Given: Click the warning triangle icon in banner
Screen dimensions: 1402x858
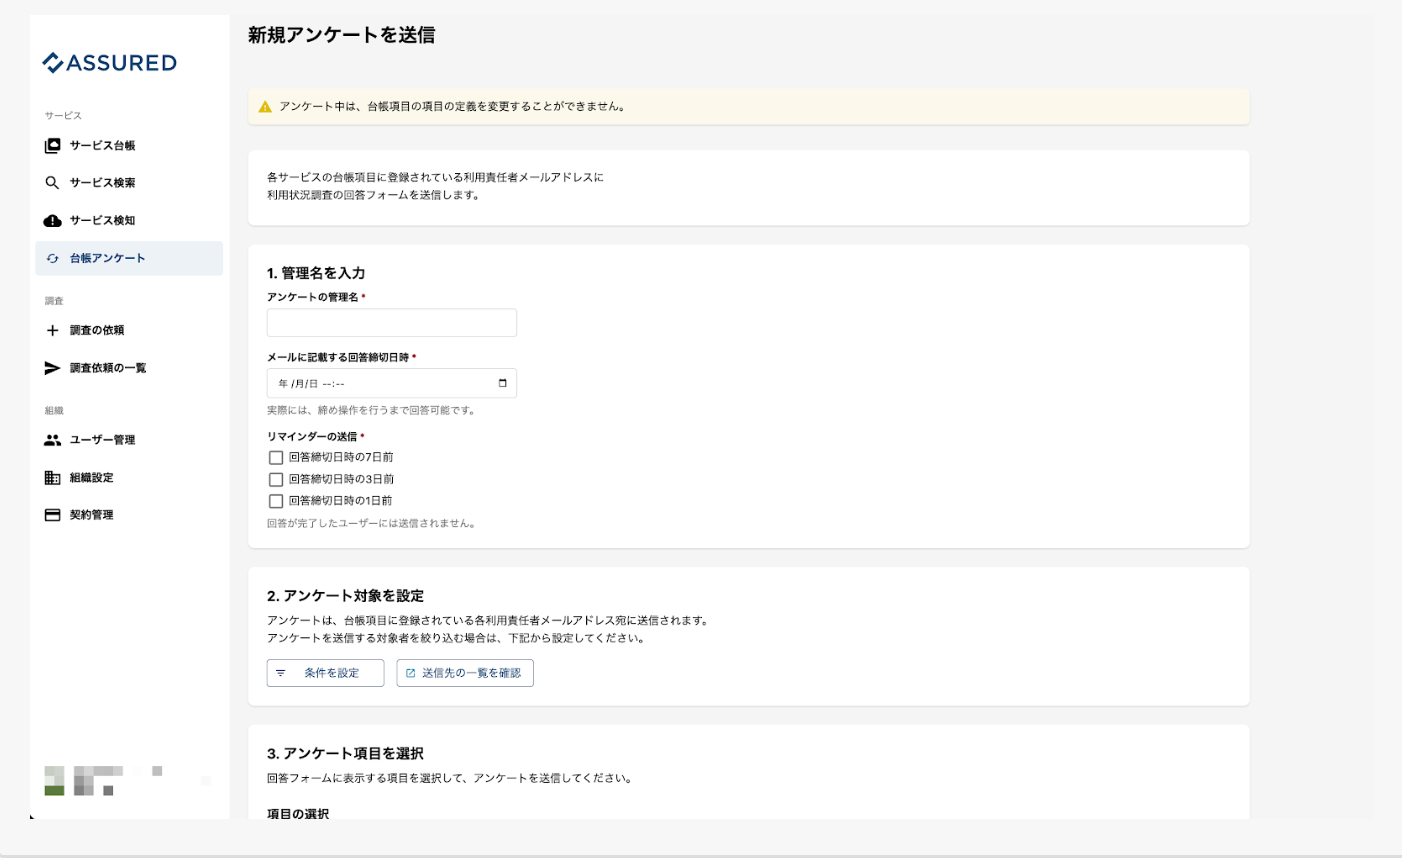Looking at the screenshot, I should coord(265,107).
